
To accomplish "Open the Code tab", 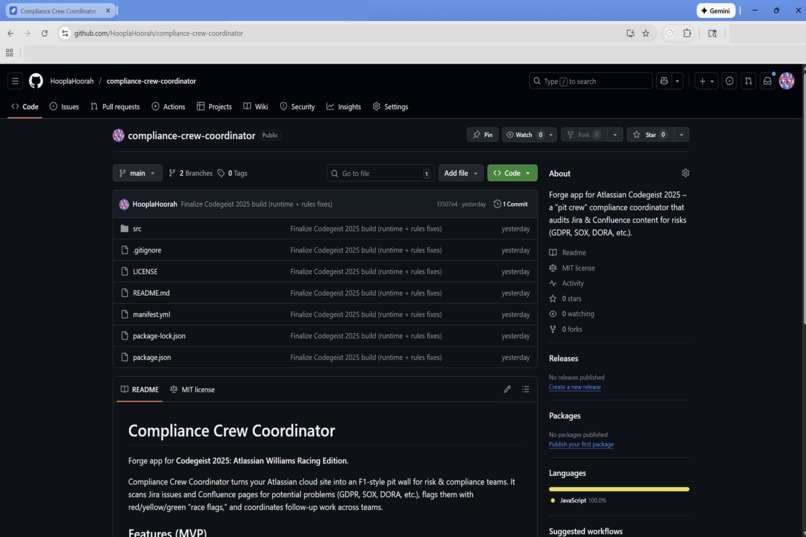I will [x=25, y=107].
